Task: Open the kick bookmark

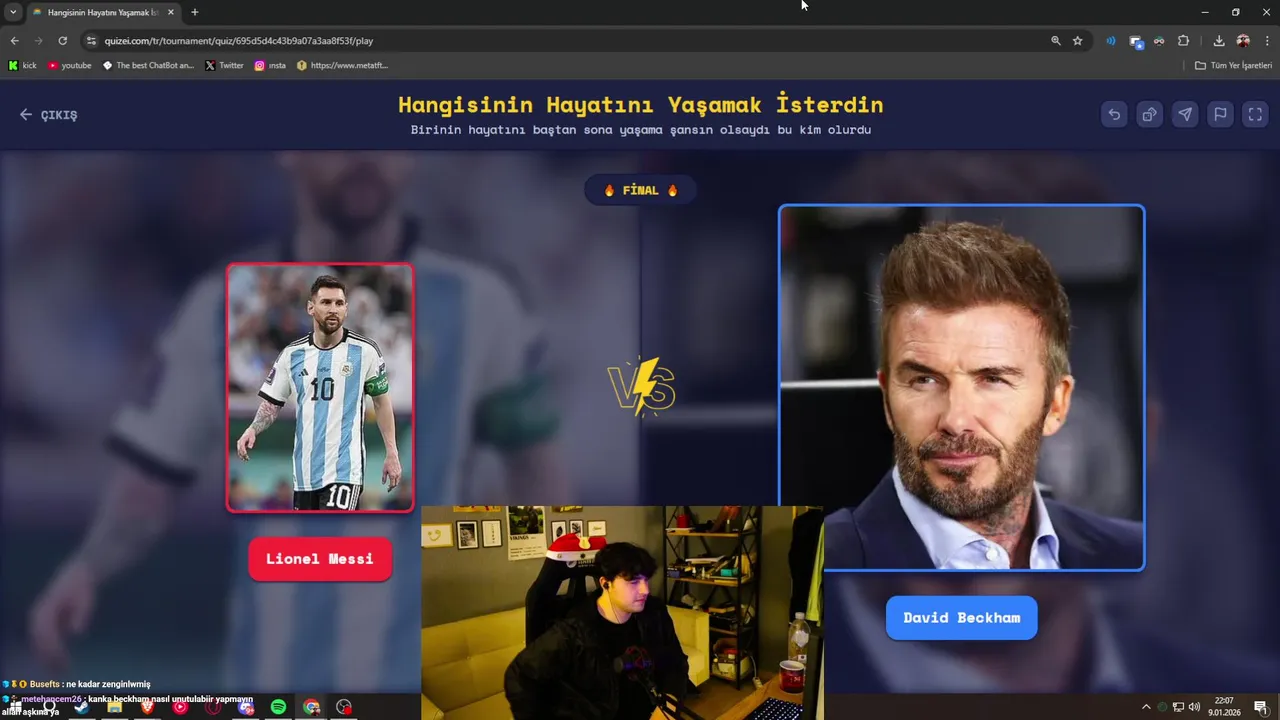Action: tap(22, 65)
